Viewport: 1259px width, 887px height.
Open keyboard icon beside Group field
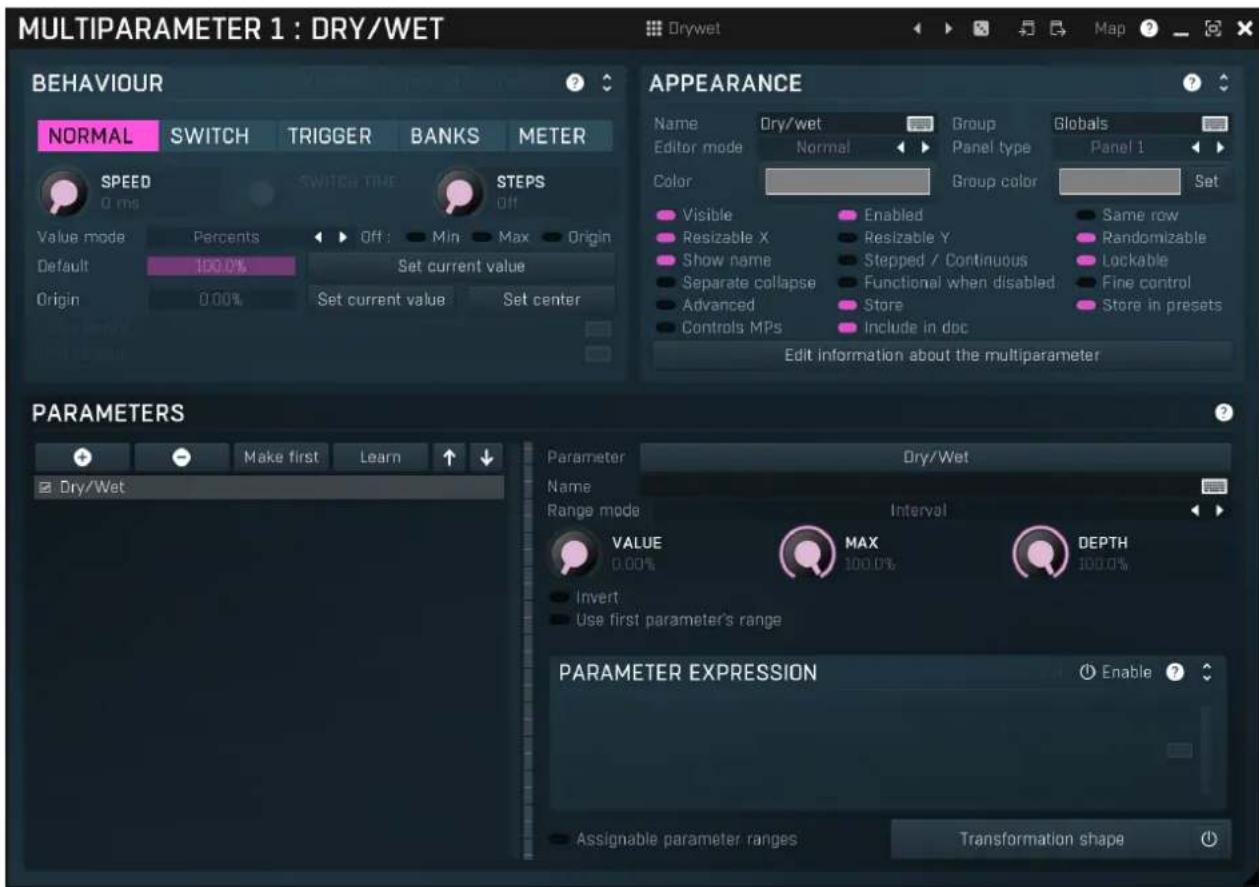click(x=1214, y=125)
